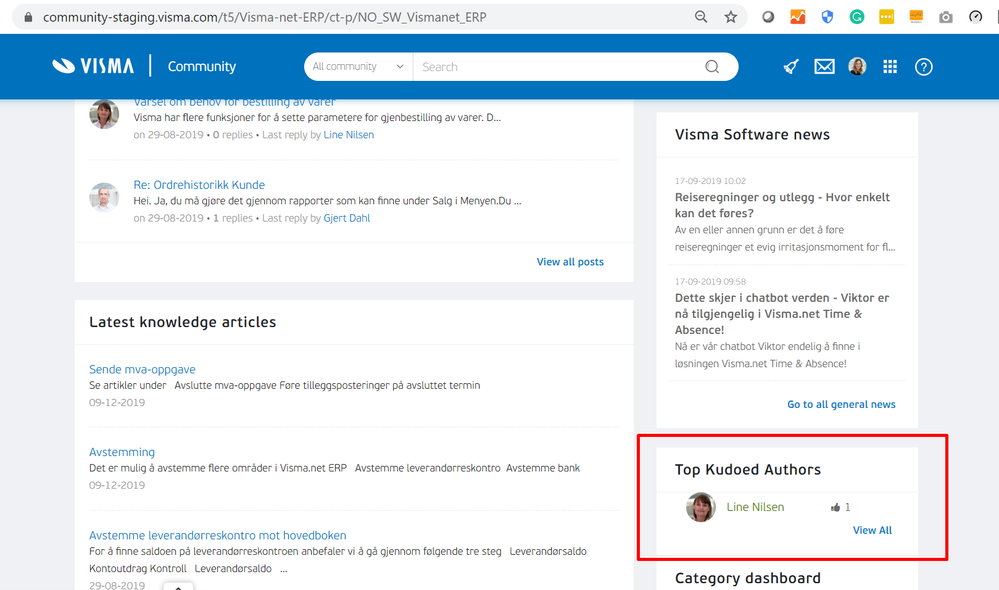
Task: Open the green Grammarly extension icon
Action: tap(857, 17)
